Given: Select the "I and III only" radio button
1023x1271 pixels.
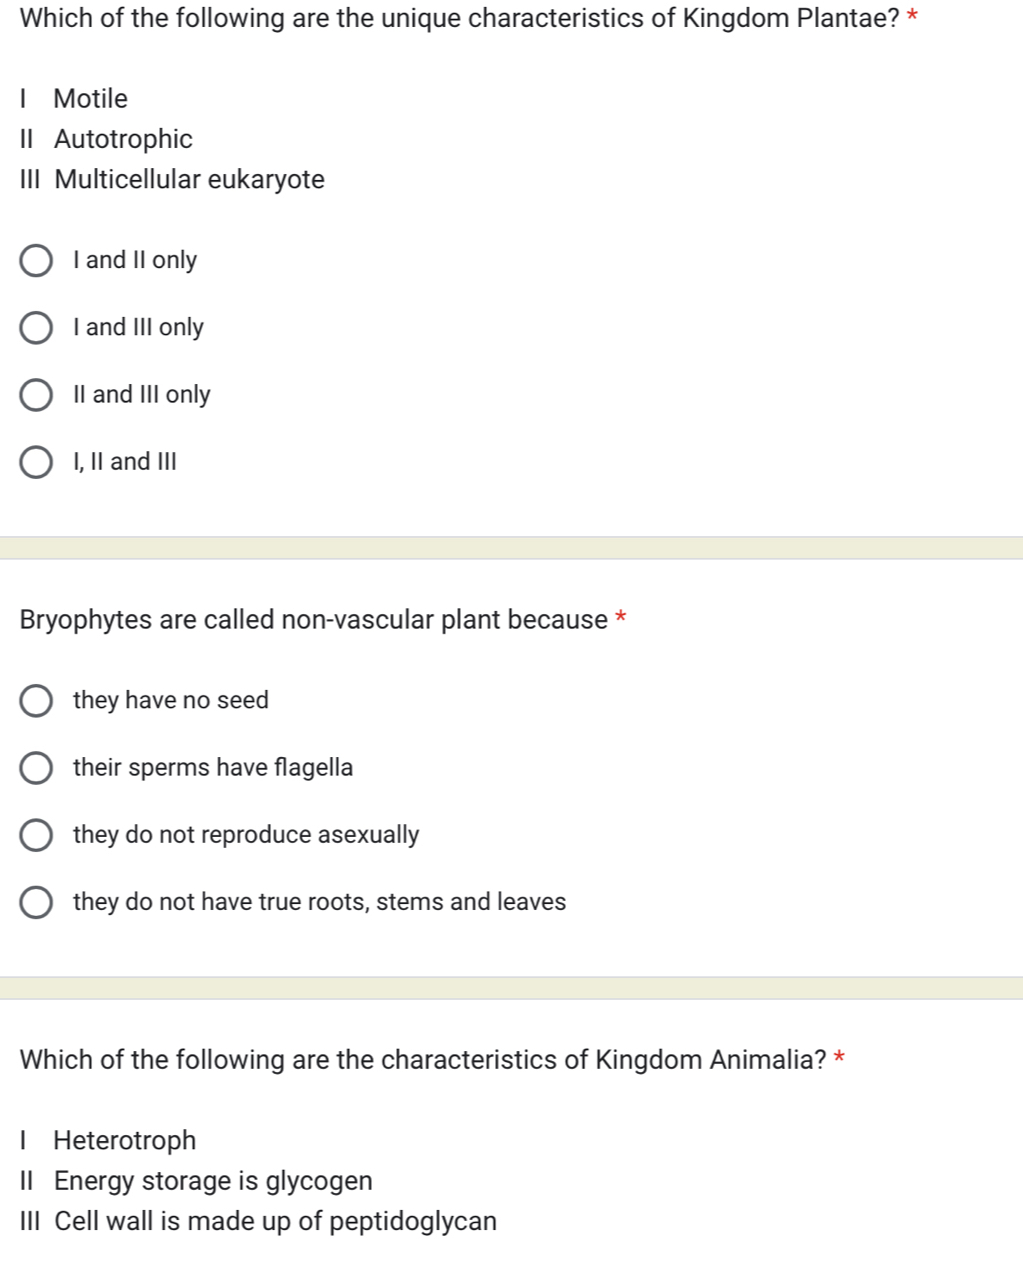Looking at the screenshot, I should [36, 327].
